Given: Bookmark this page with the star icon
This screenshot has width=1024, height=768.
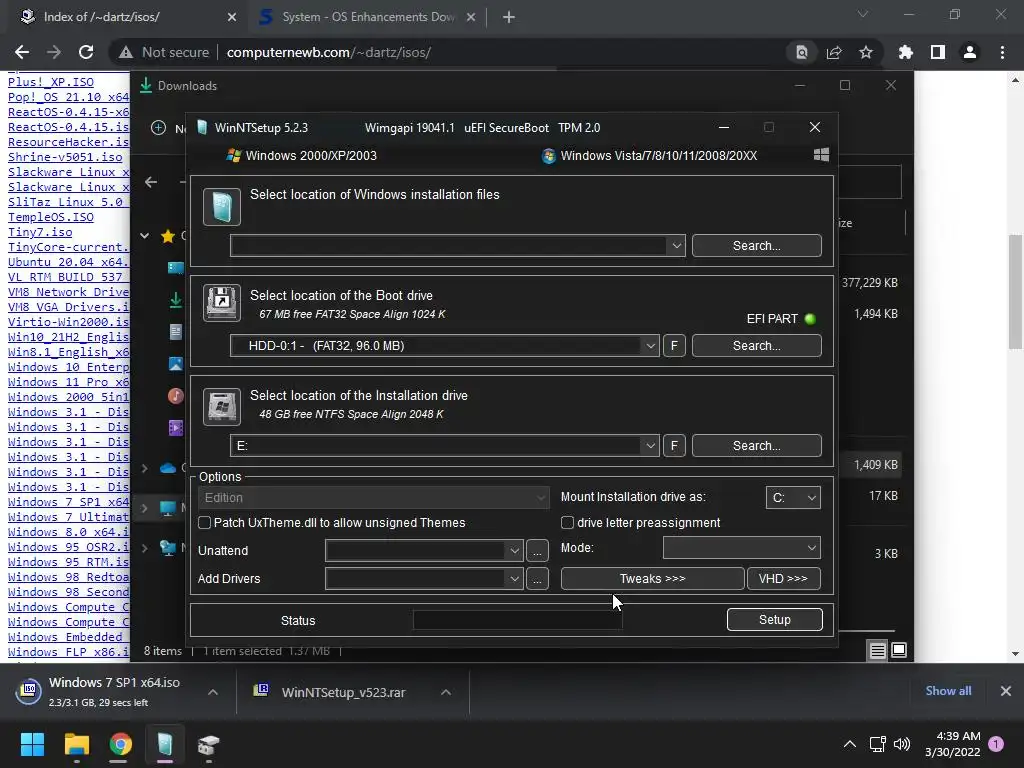Looking at the screenshot, I should pyautogui.click(x=865, y=52).
